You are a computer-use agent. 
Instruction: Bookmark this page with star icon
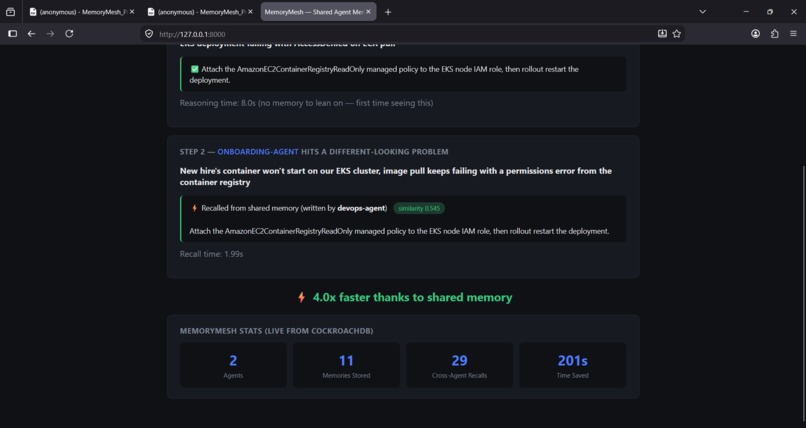tap(677, 34)
